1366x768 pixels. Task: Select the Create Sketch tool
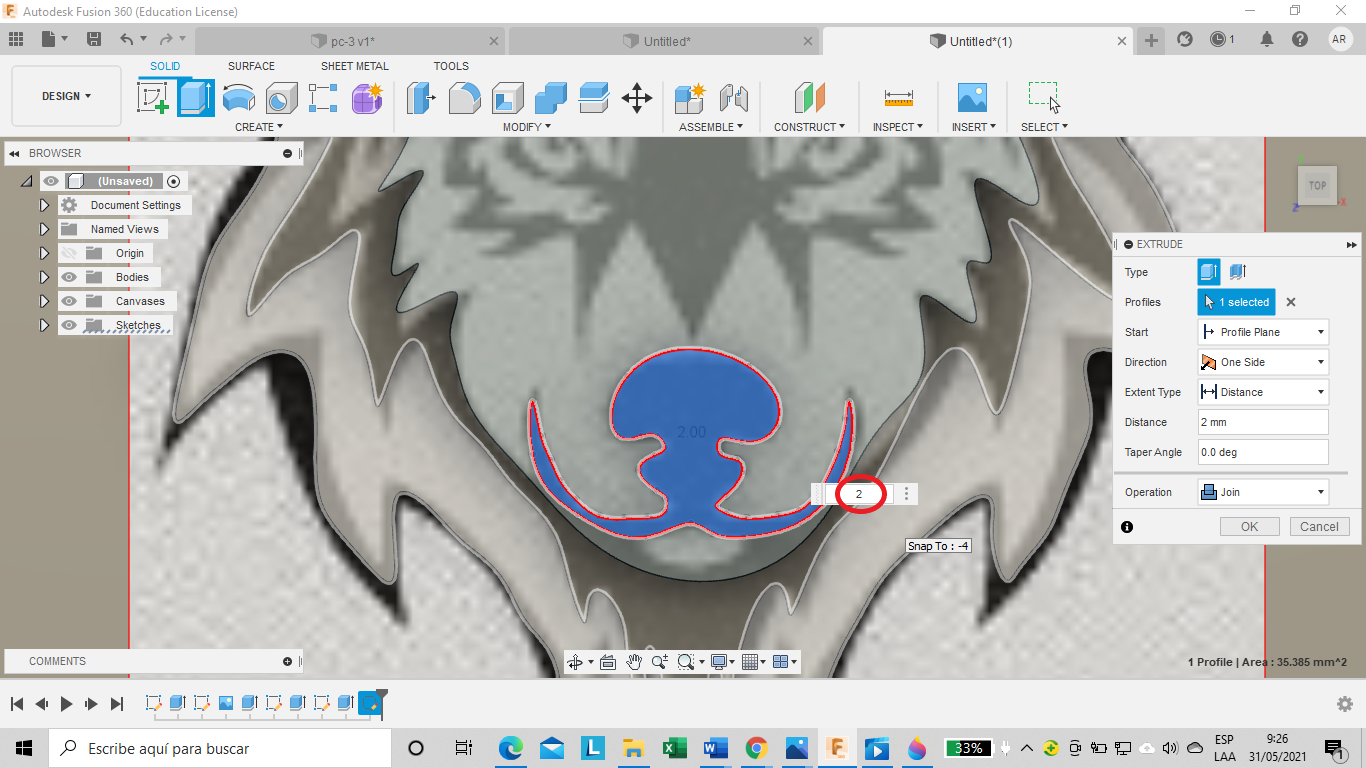153,98
